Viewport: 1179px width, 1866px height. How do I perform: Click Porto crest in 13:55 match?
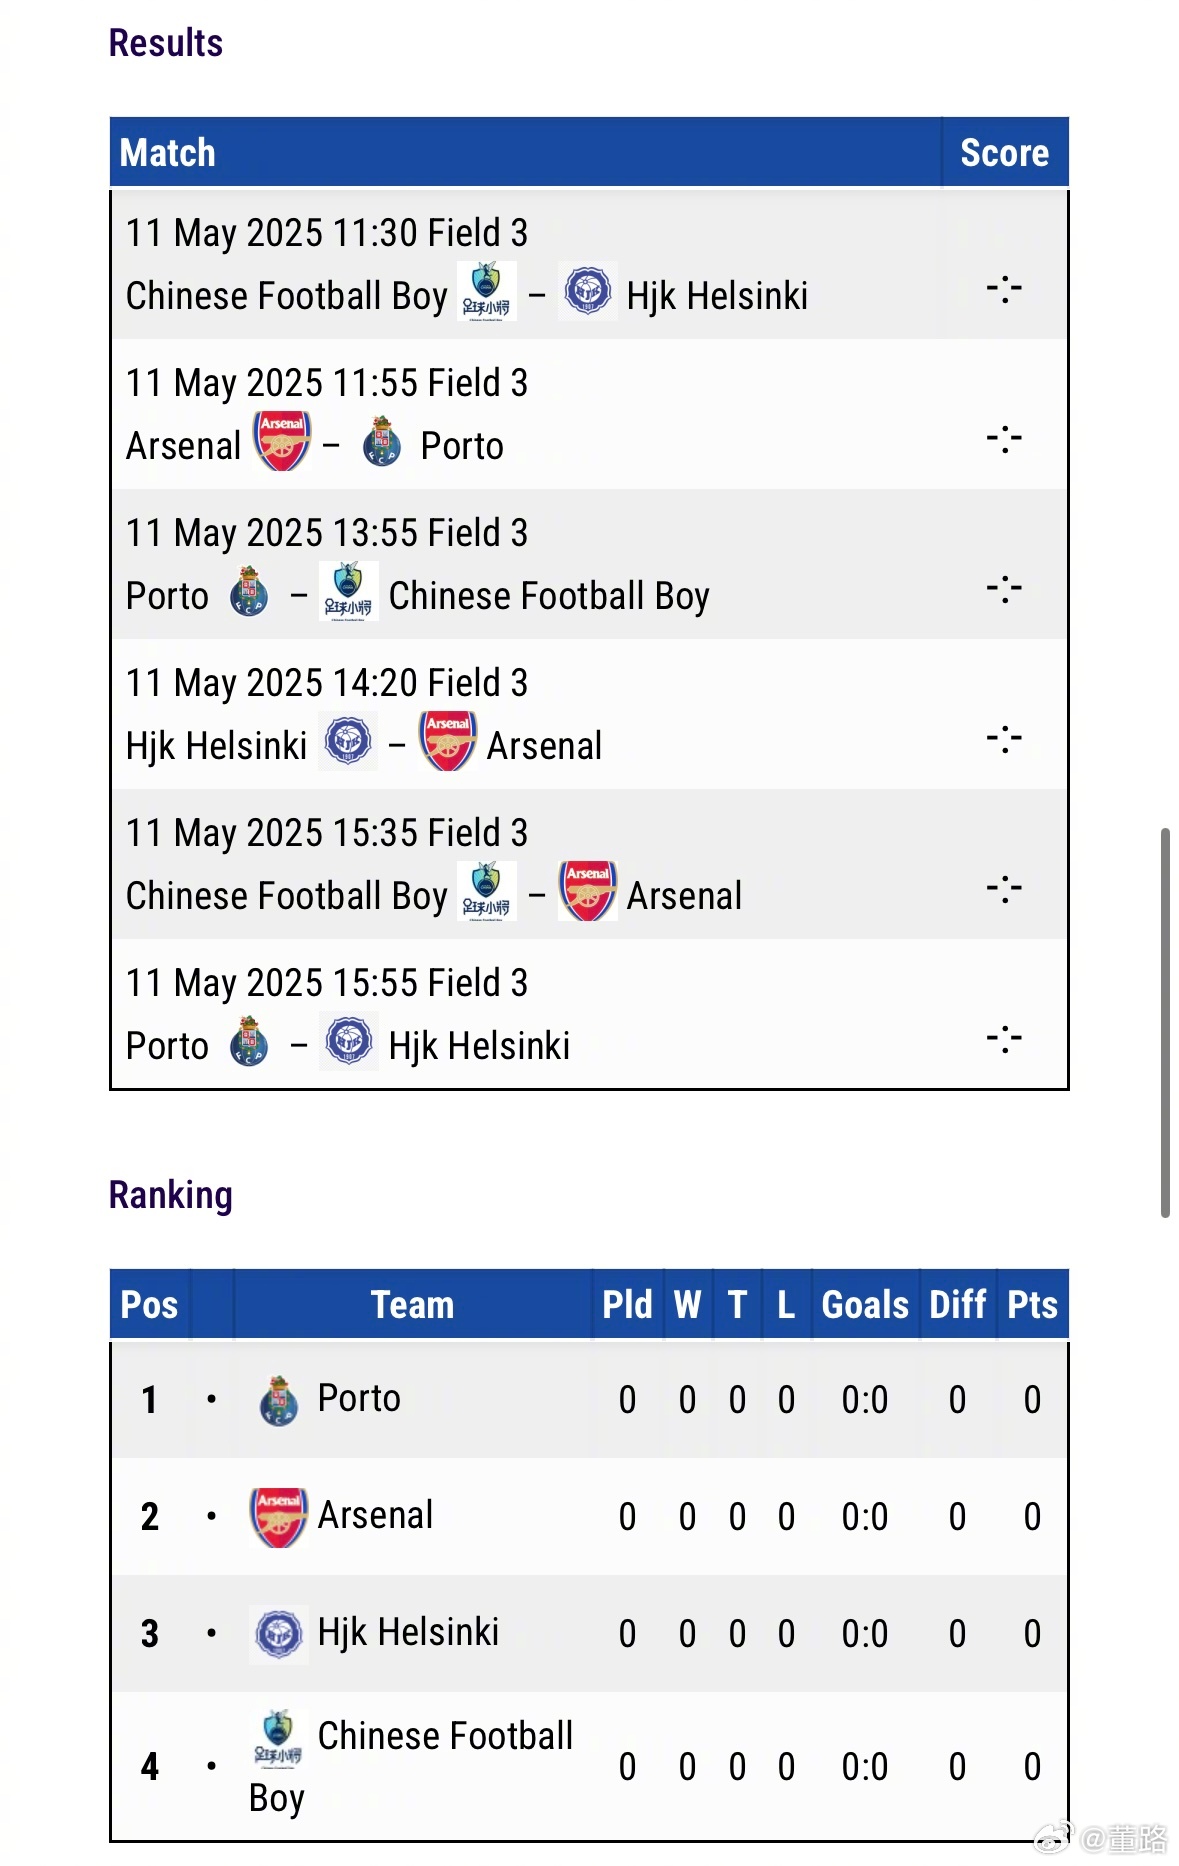pos(249,591)
